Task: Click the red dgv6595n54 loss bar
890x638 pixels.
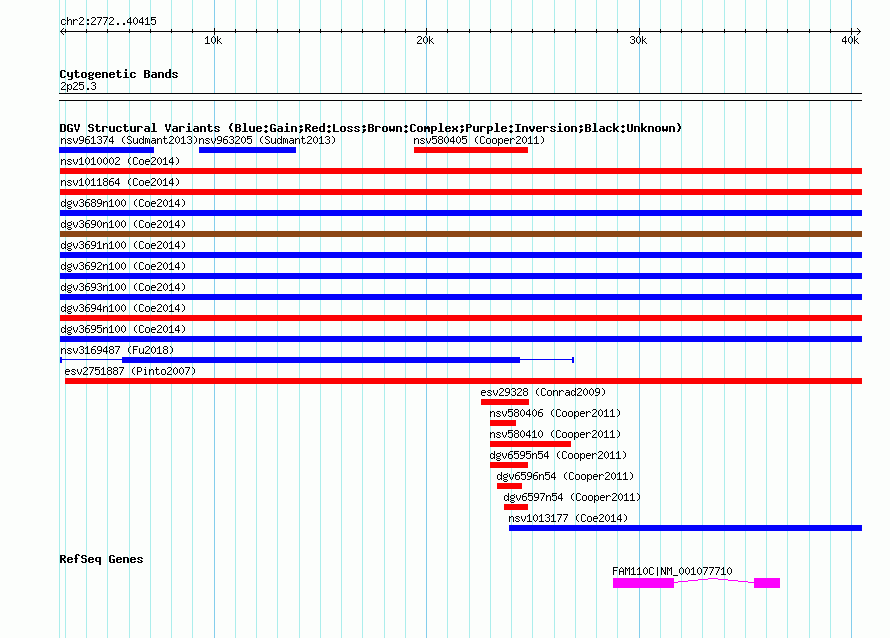Action: [509, 465]
